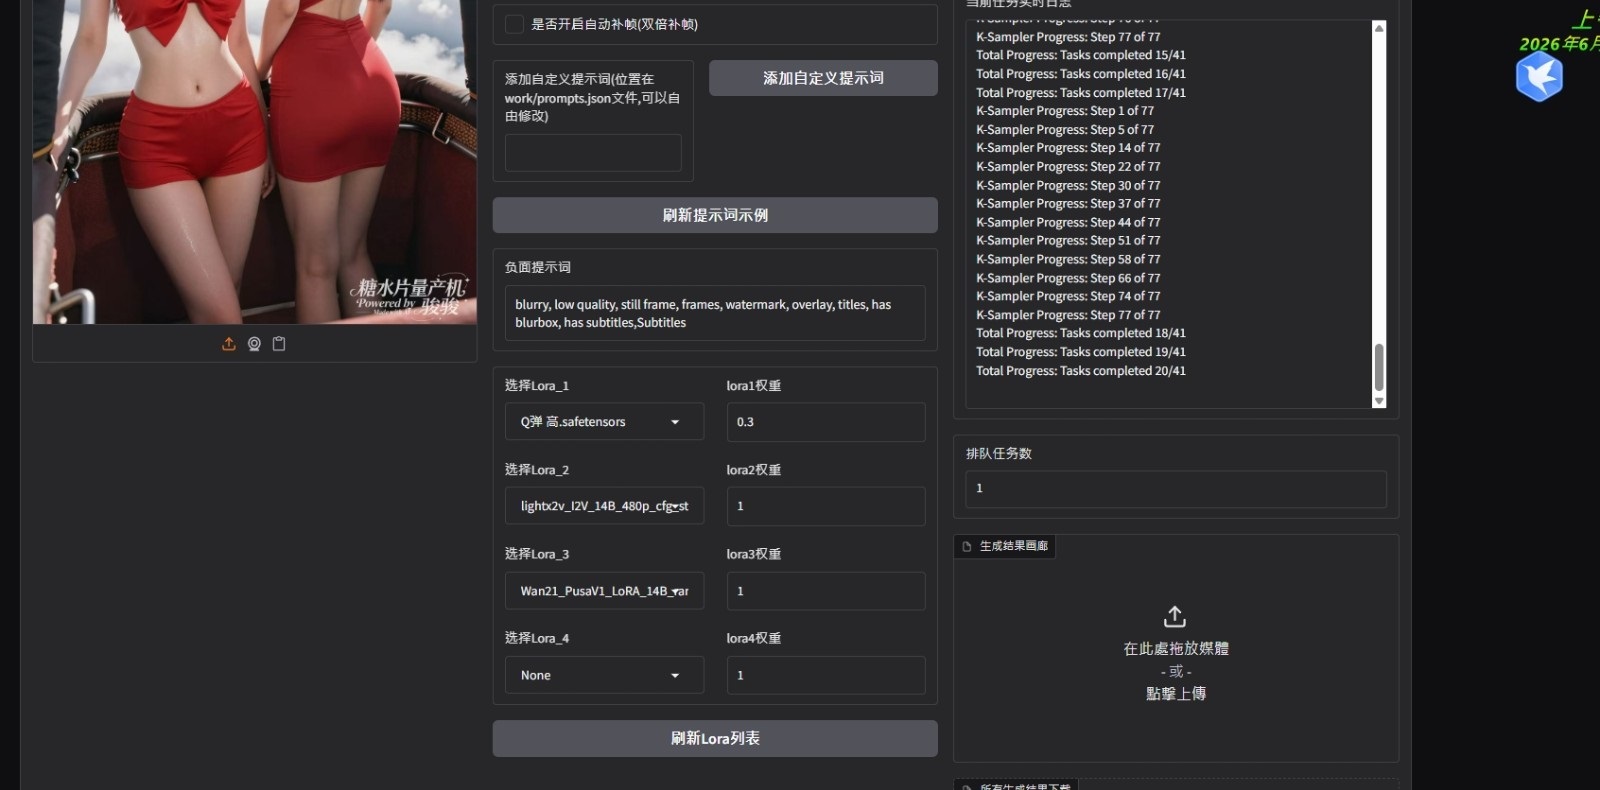Click the blue bird desktop icon
1600x790 pixels.
tap(1539, 77)
